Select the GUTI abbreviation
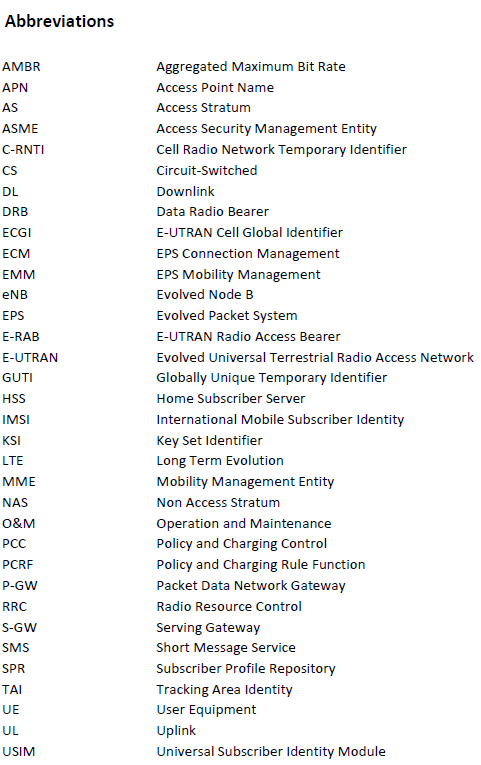 (x=18, y=378)
